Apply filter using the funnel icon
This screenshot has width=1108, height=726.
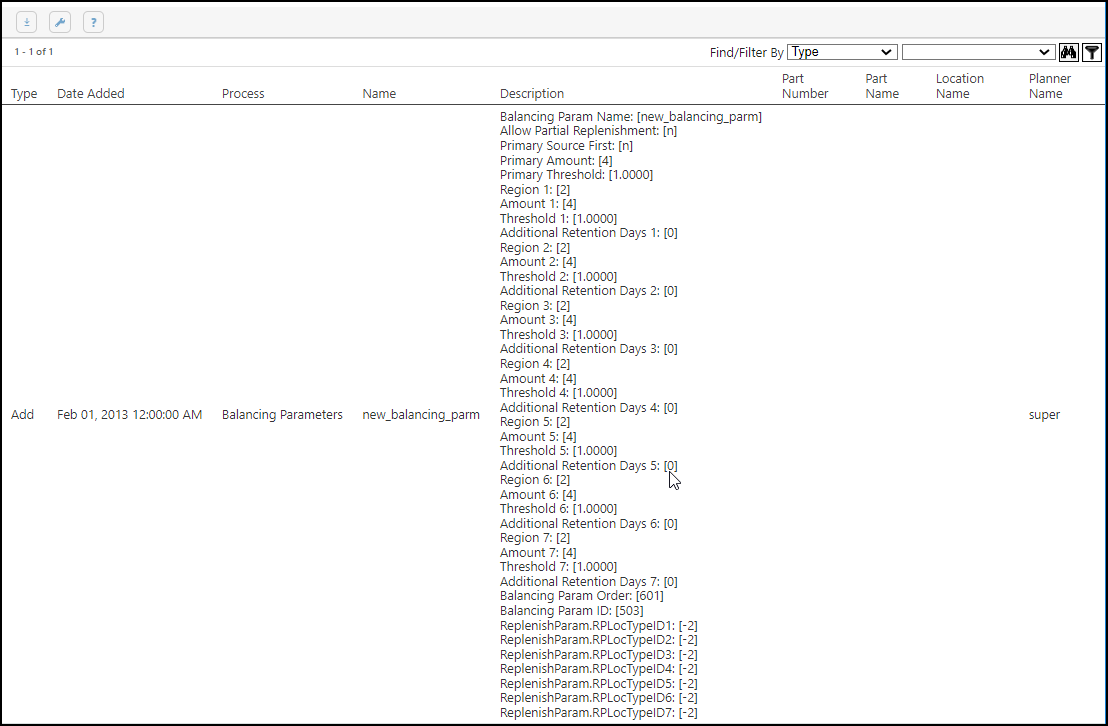(x=1092, y=52)
